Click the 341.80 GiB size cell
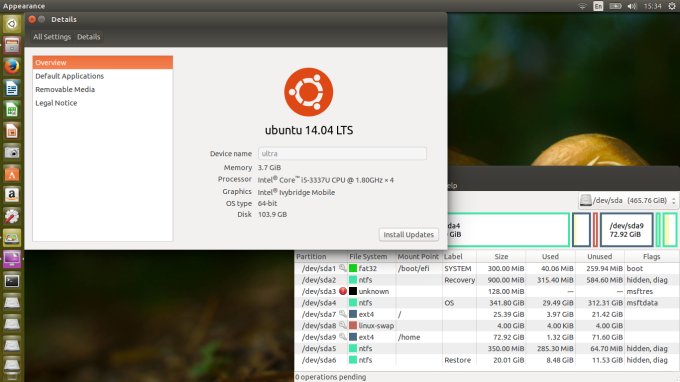Image resolution: width=680 pixels, height=382 pixels. 506,303
